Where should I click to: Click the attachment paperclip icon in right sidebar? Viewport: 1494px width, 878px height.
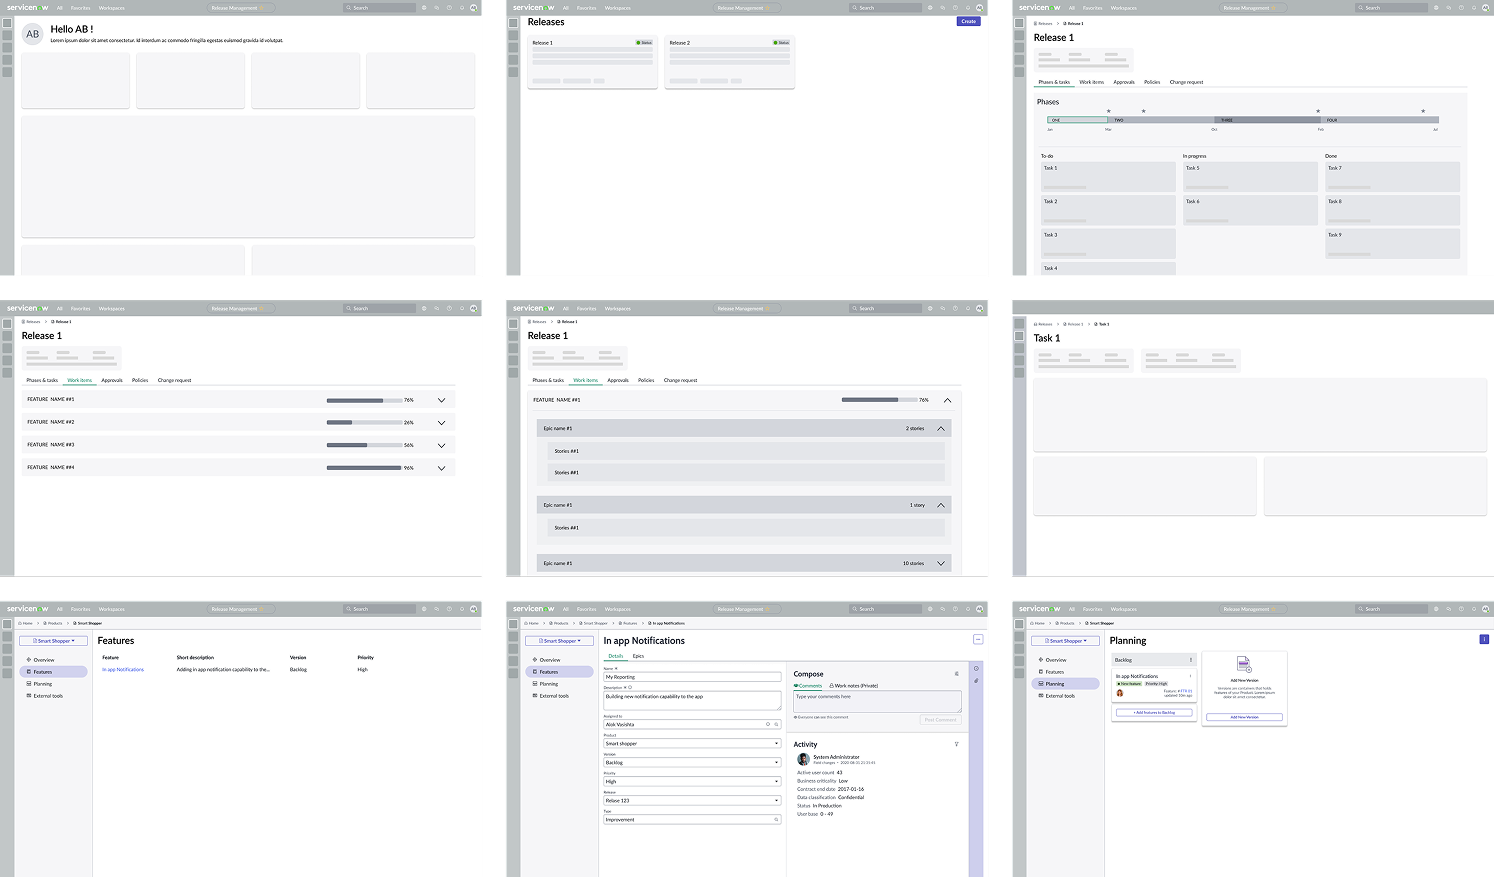[x=976, y=681]
